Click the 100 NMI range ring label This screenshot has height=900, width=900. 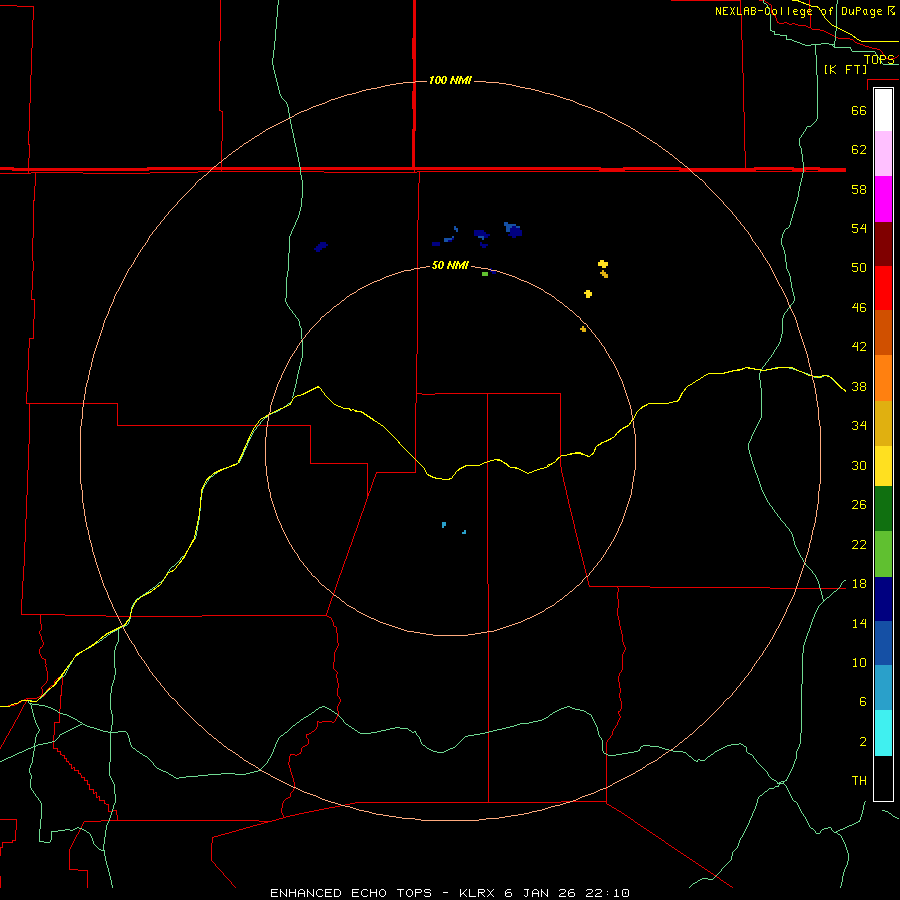[450, 80]
